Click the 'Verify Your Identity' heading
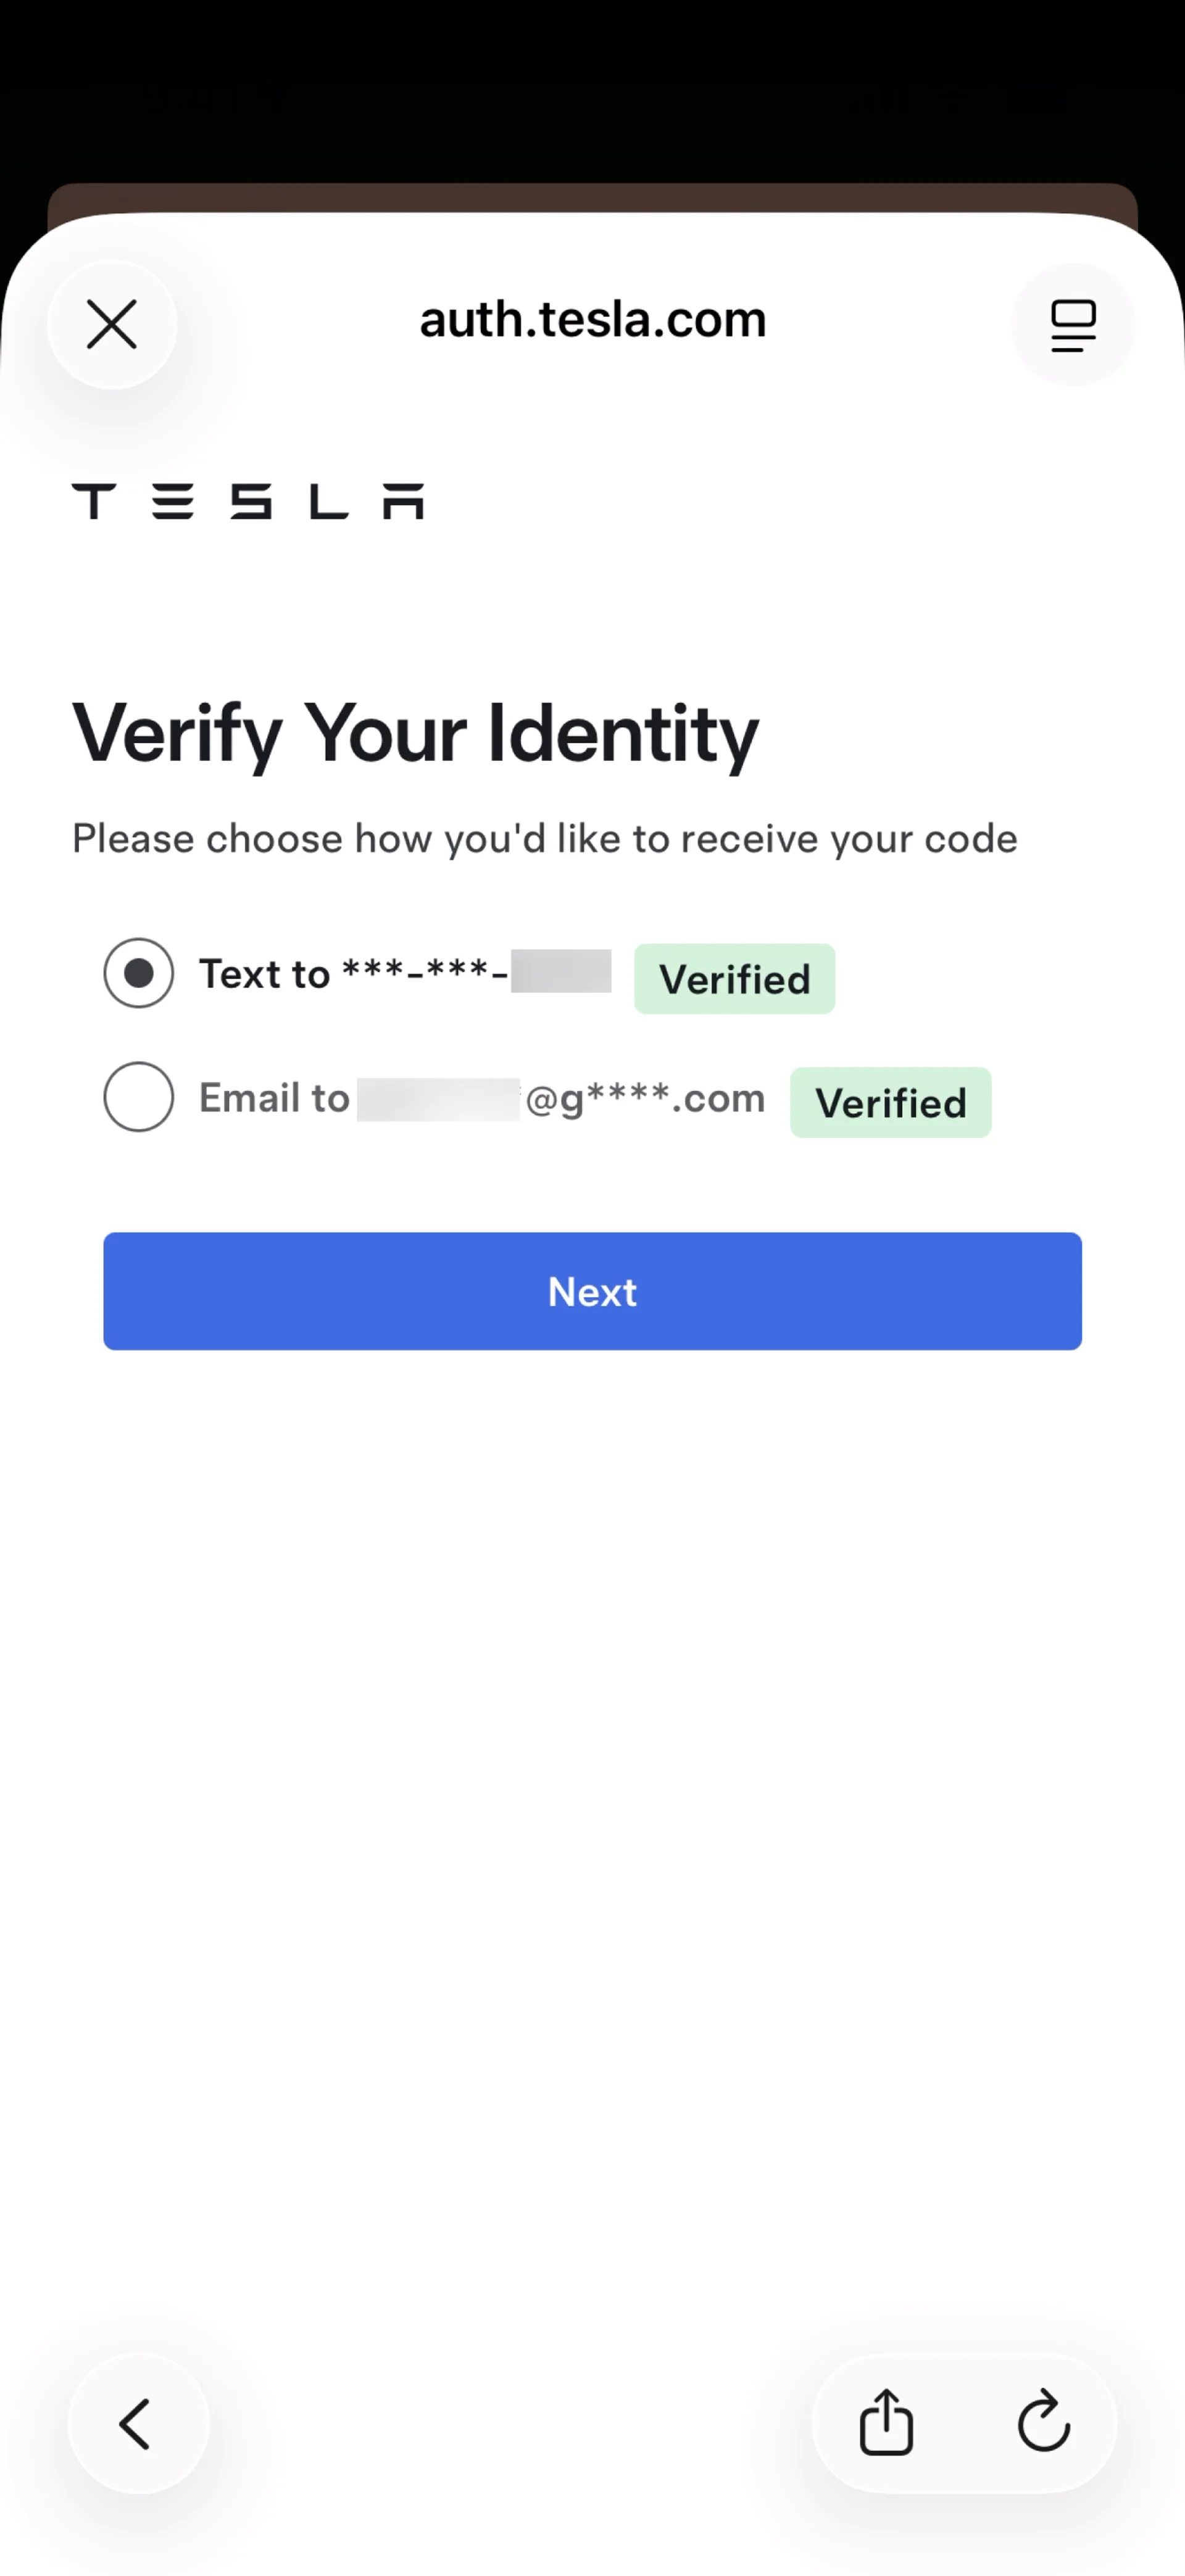Screen dimensions: 1185x2576 [x=415, y=733]
